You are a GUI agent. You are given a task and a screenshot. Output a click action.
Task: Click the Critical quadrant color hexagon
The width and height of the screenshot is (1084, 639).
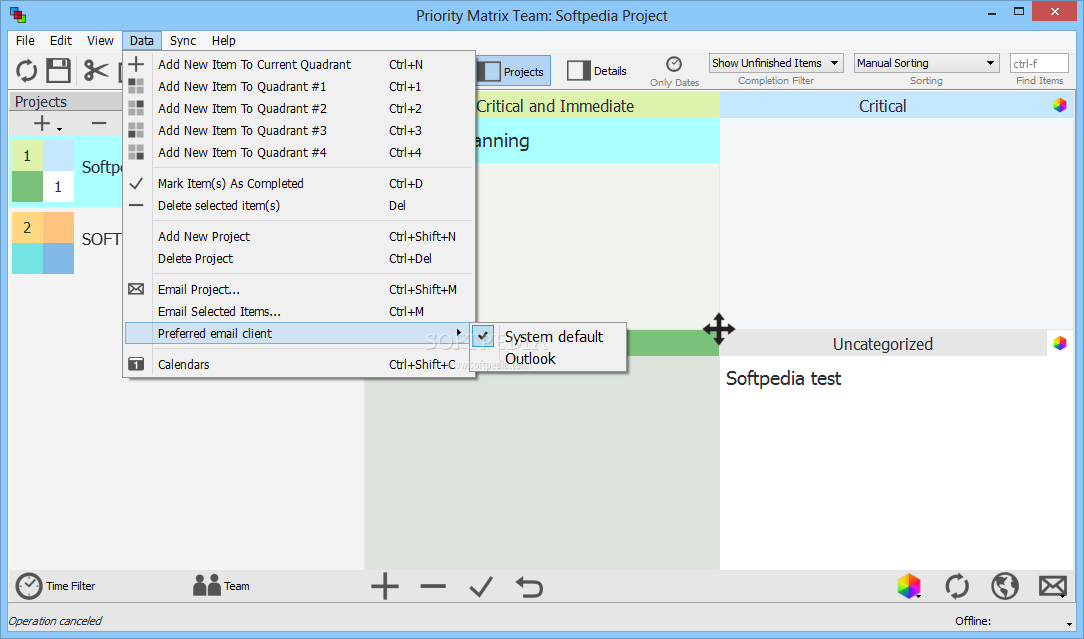point(1060,105)
